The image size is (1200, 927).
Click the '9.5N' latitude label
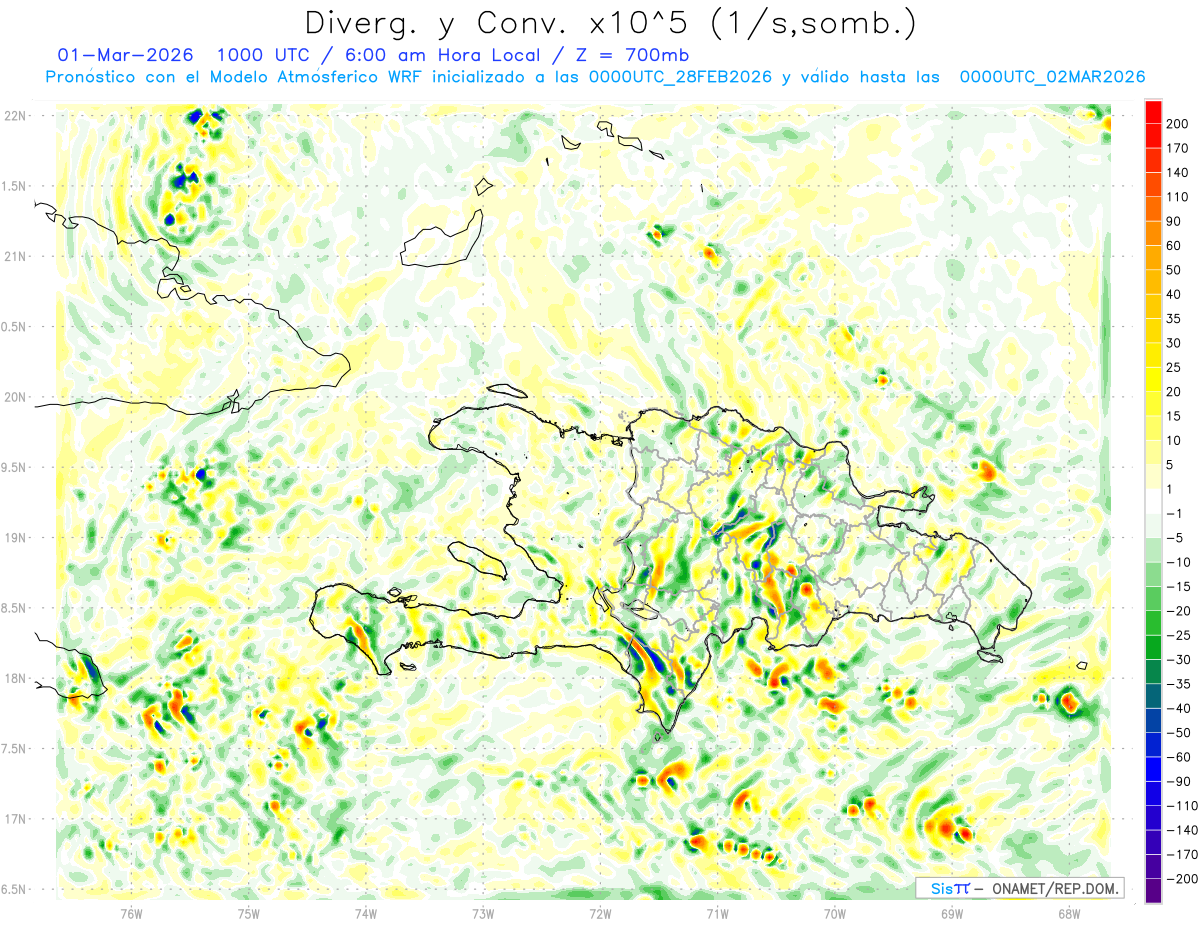(15, 467)
